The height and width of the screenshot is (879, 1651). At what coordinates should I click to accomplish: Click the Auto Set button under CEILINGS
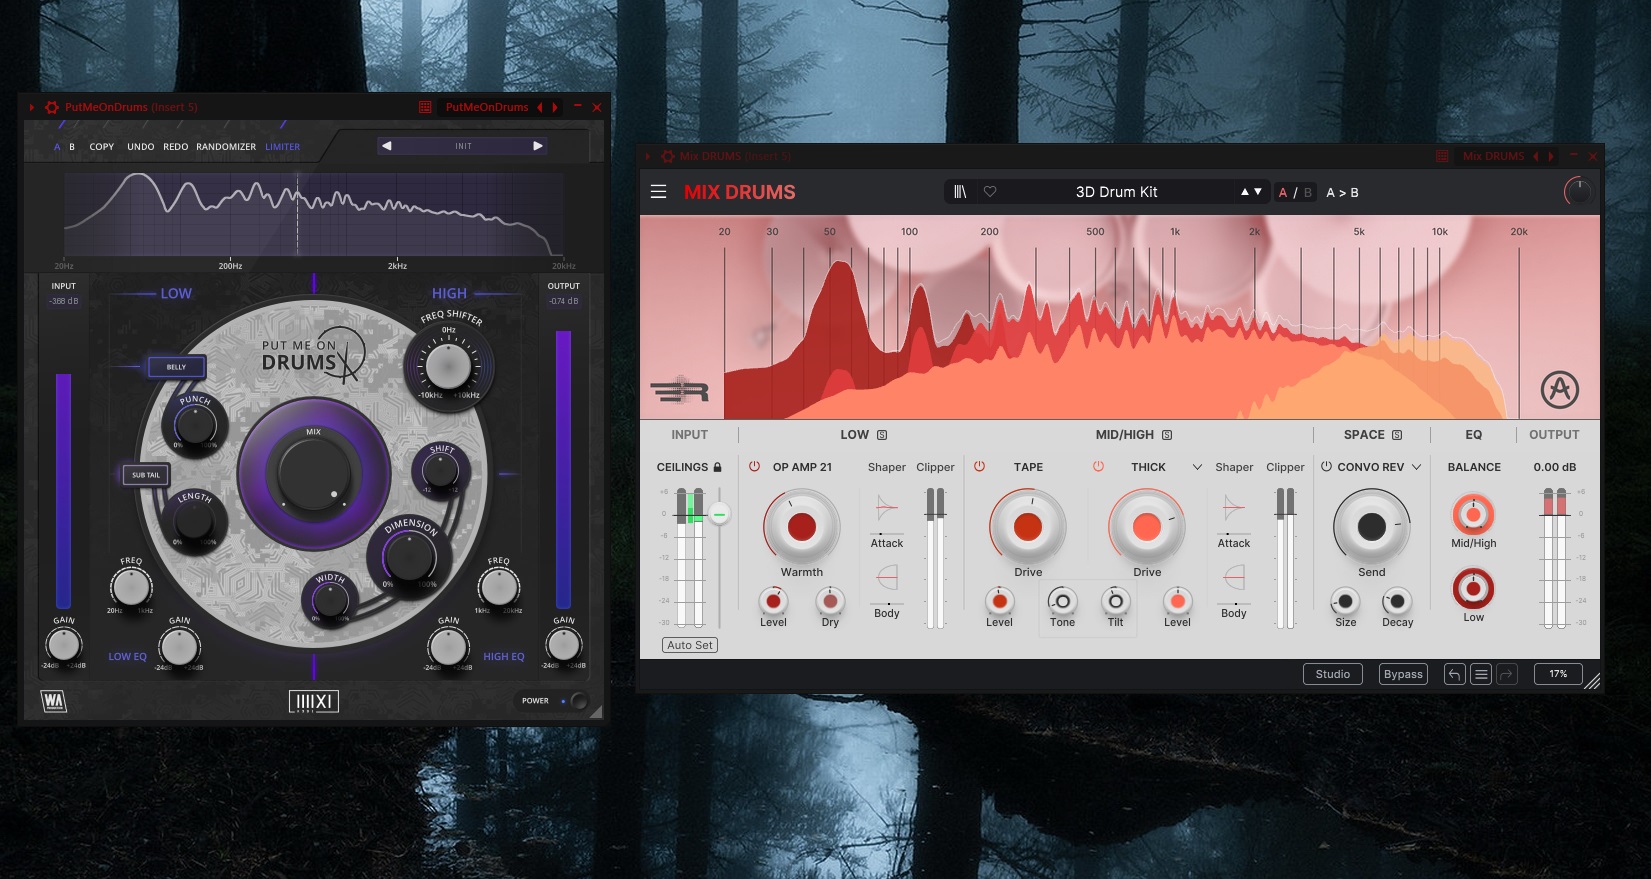coord(690,645)
